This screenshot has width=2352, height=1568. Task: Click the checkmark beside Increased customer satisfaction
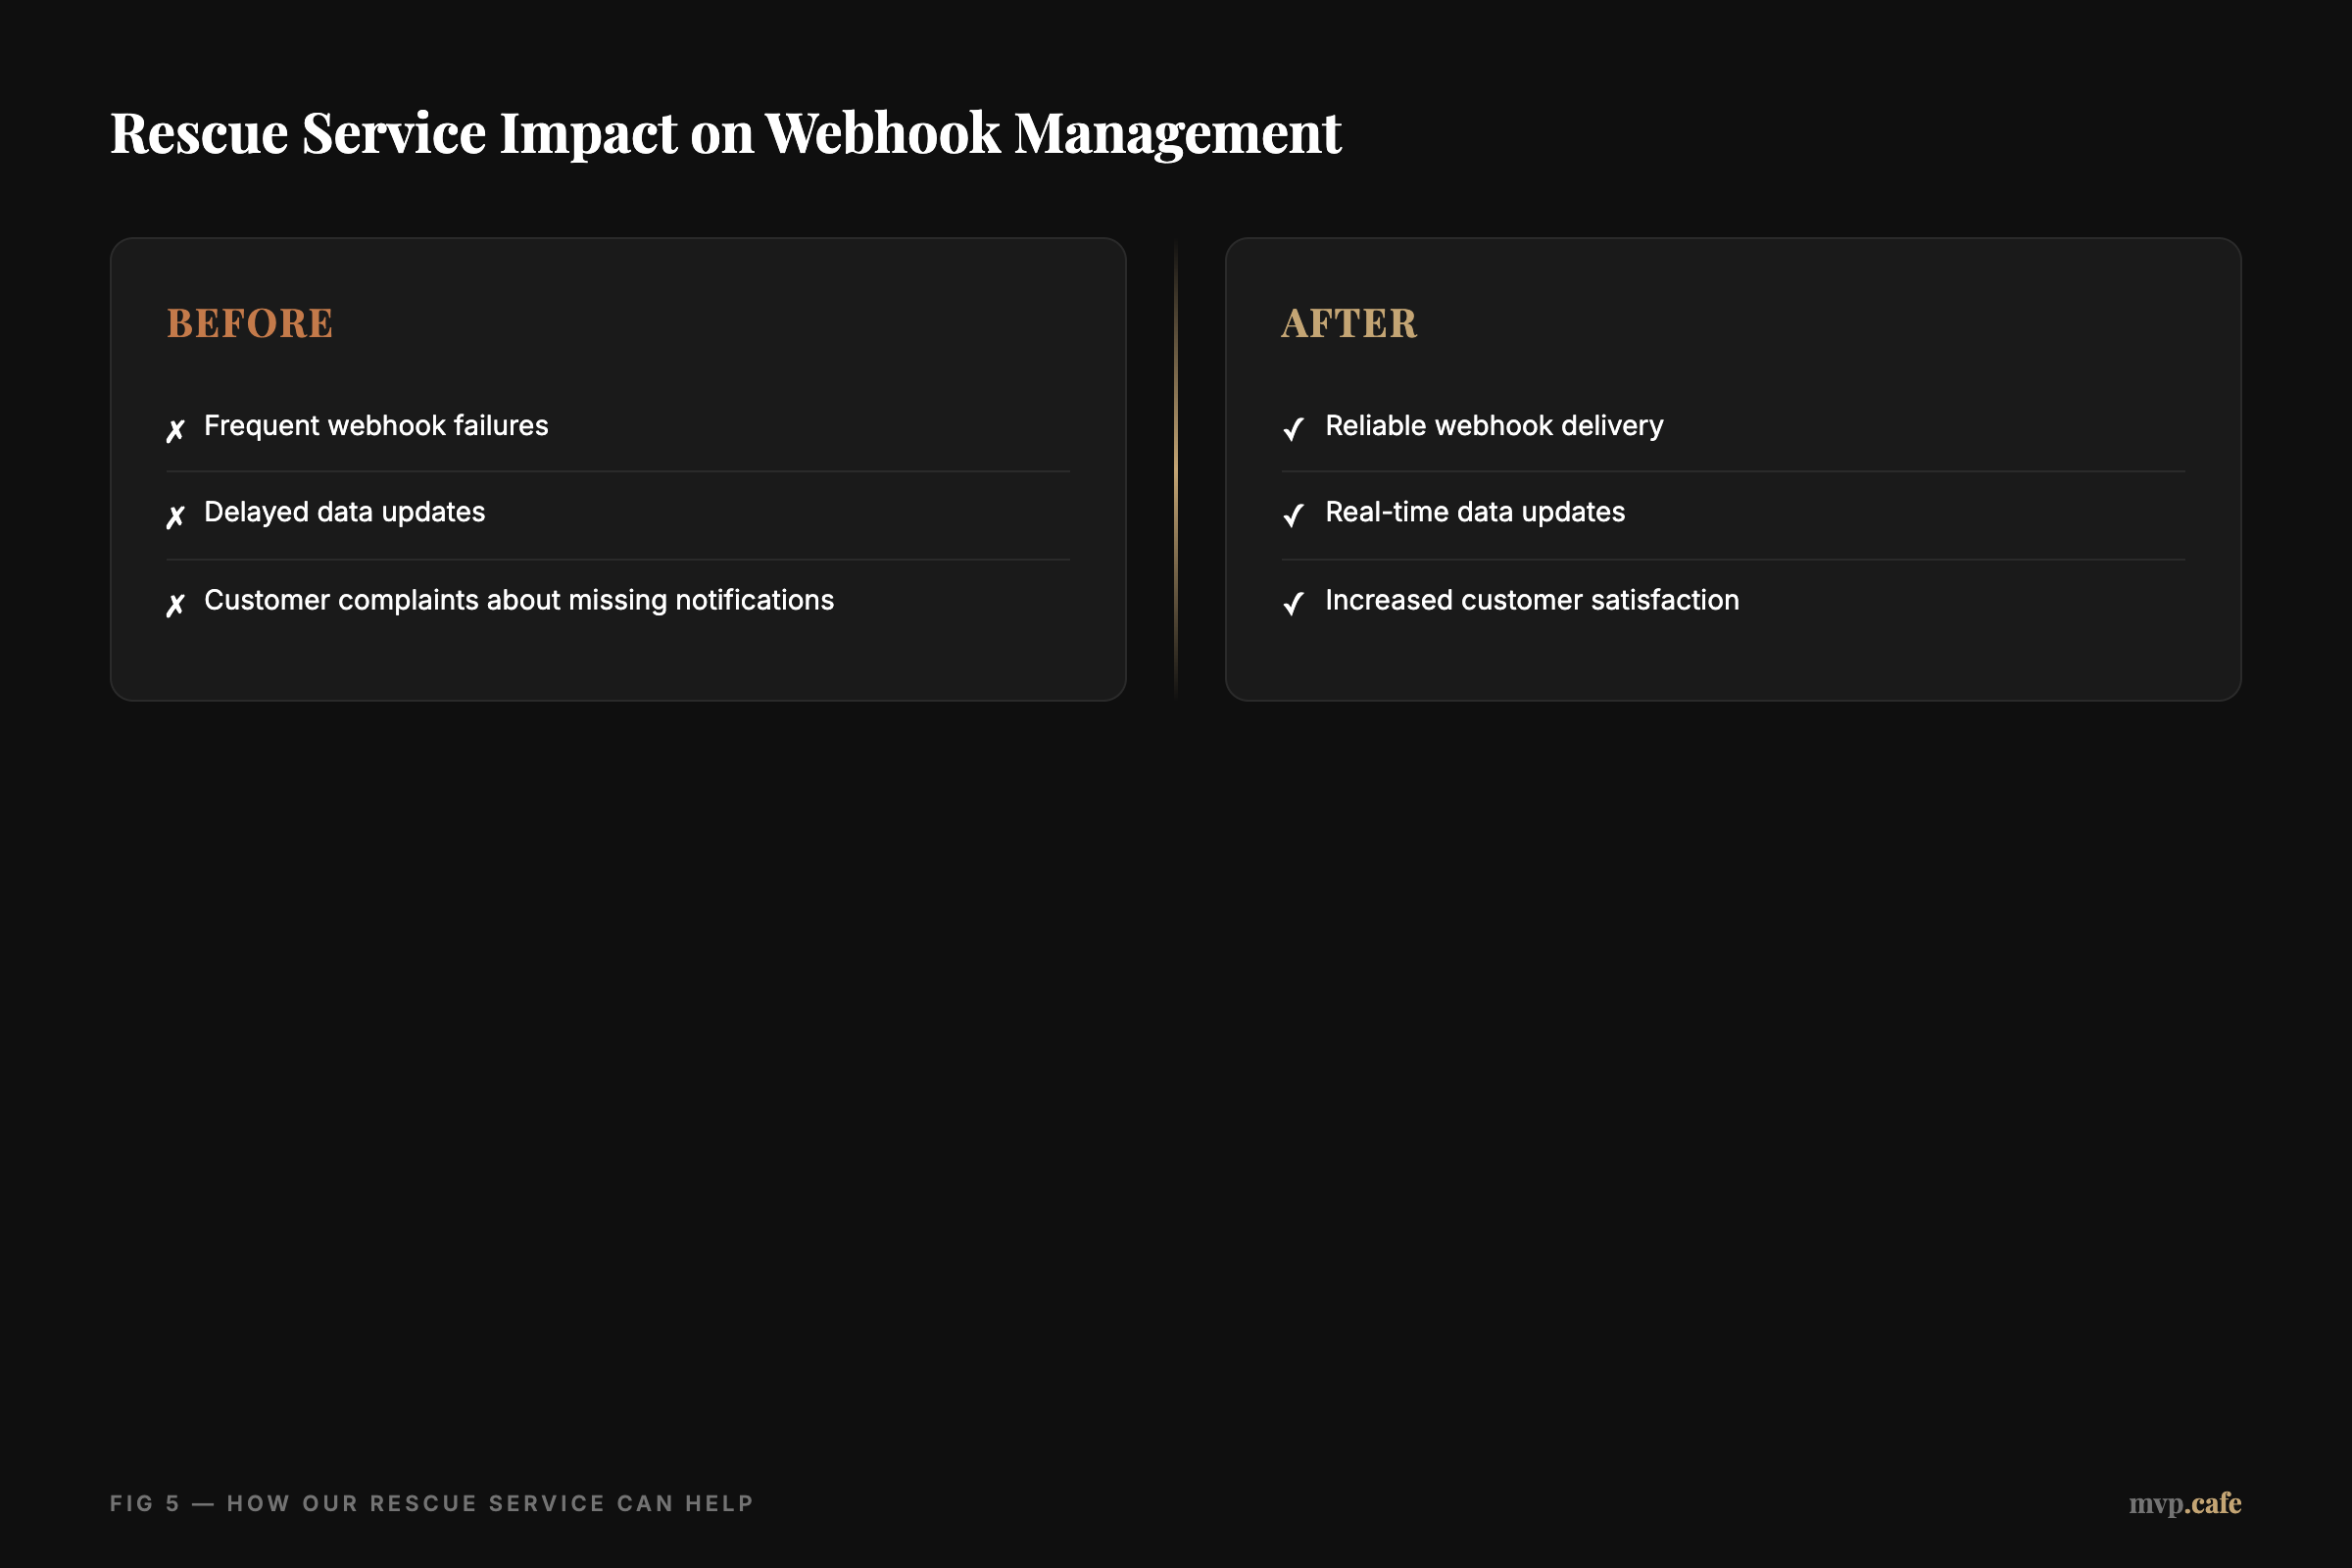pyautogui.click(x=1293, y=604)
